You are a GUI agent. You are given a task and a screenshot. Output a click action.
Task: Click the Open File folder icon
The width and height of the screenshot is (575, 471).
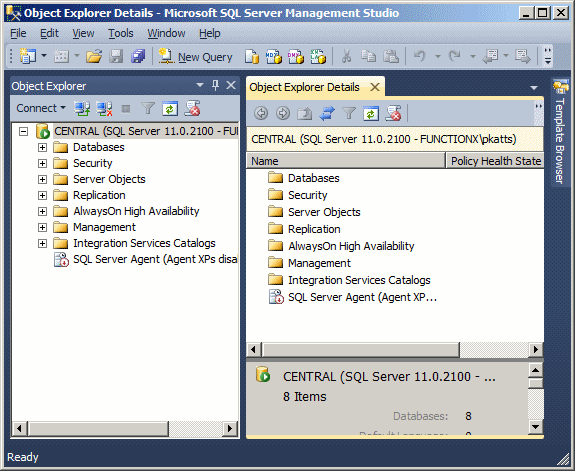(94, 56)
